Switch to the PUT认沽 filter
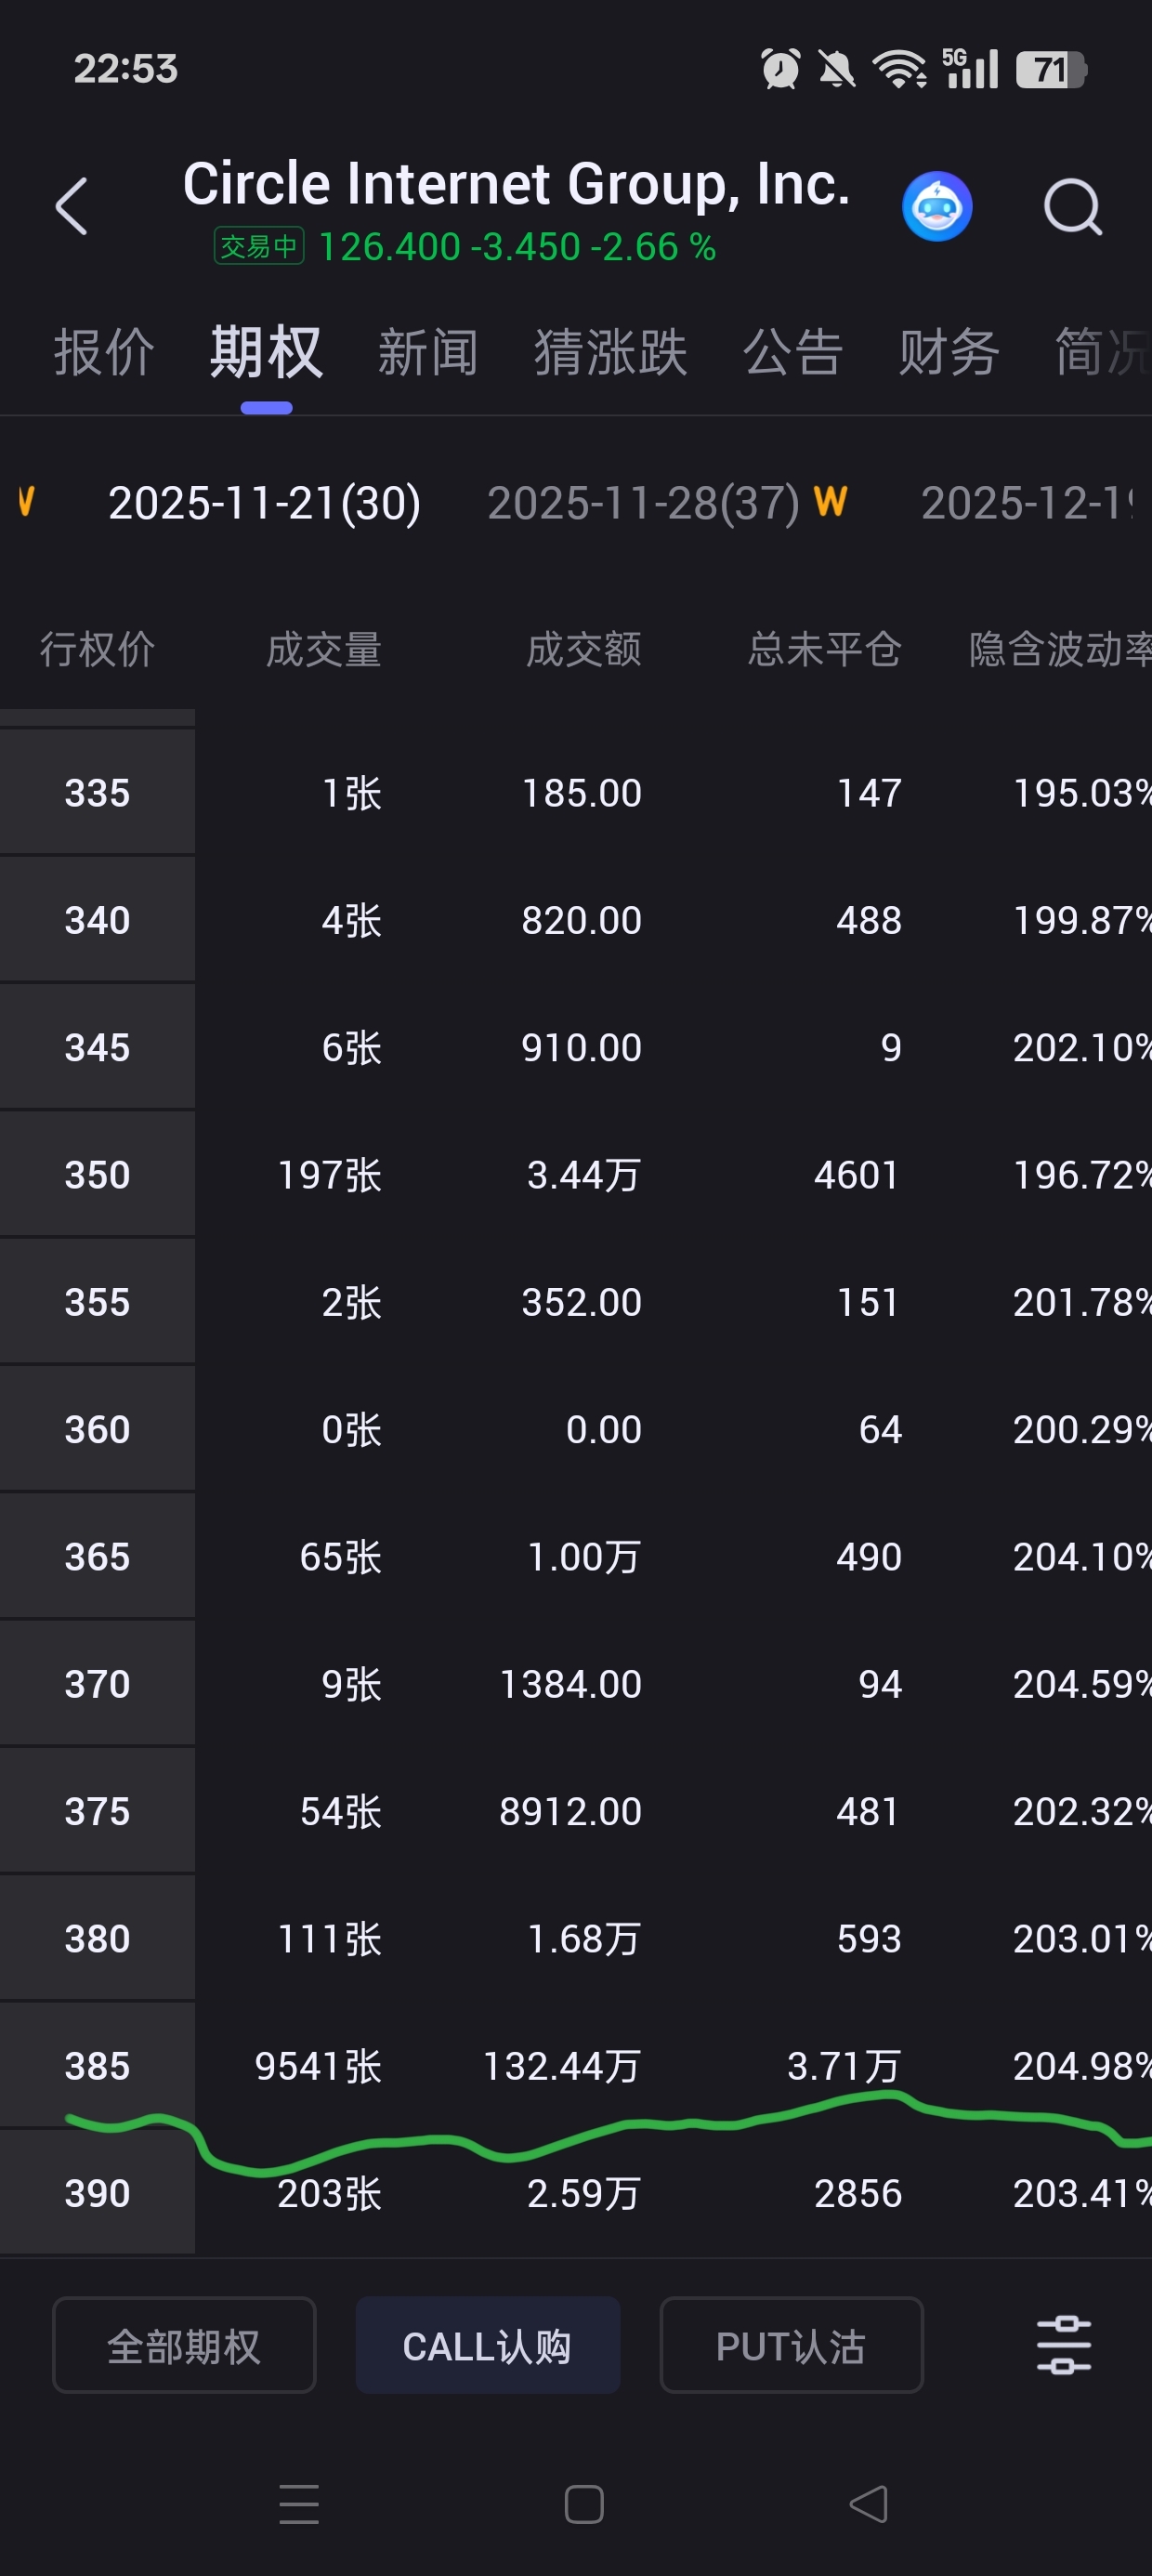This screenshot has height=2576, width=1152. pos(790,2345)
